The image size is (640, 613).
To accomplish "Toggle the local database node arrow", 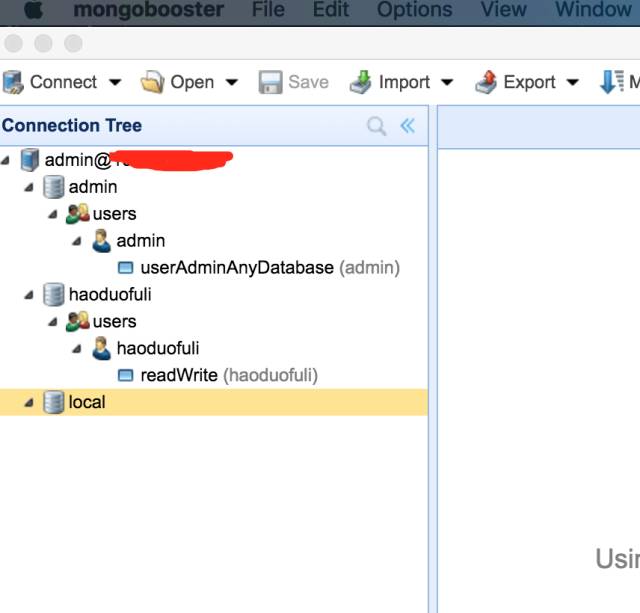I will pos(29,403).
